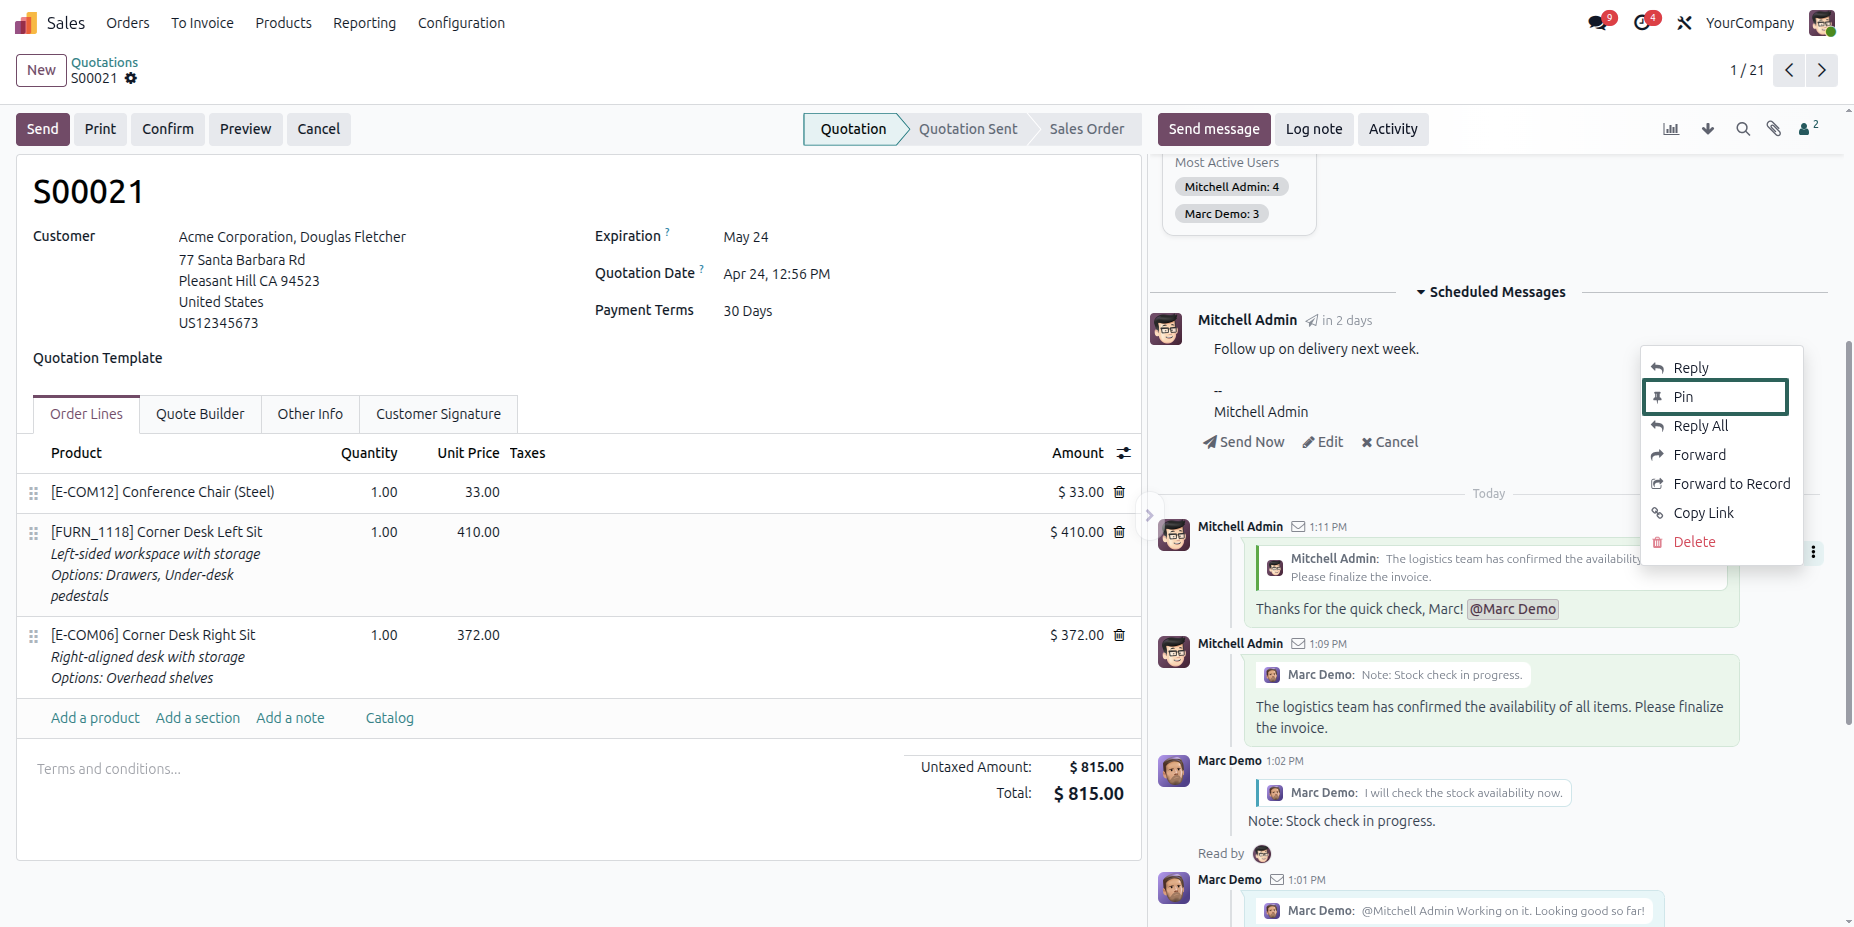The width and height of the screenshot is (1854, 927).
Task: Select Pin in the message menu
Action: [x=1715, y=397]
